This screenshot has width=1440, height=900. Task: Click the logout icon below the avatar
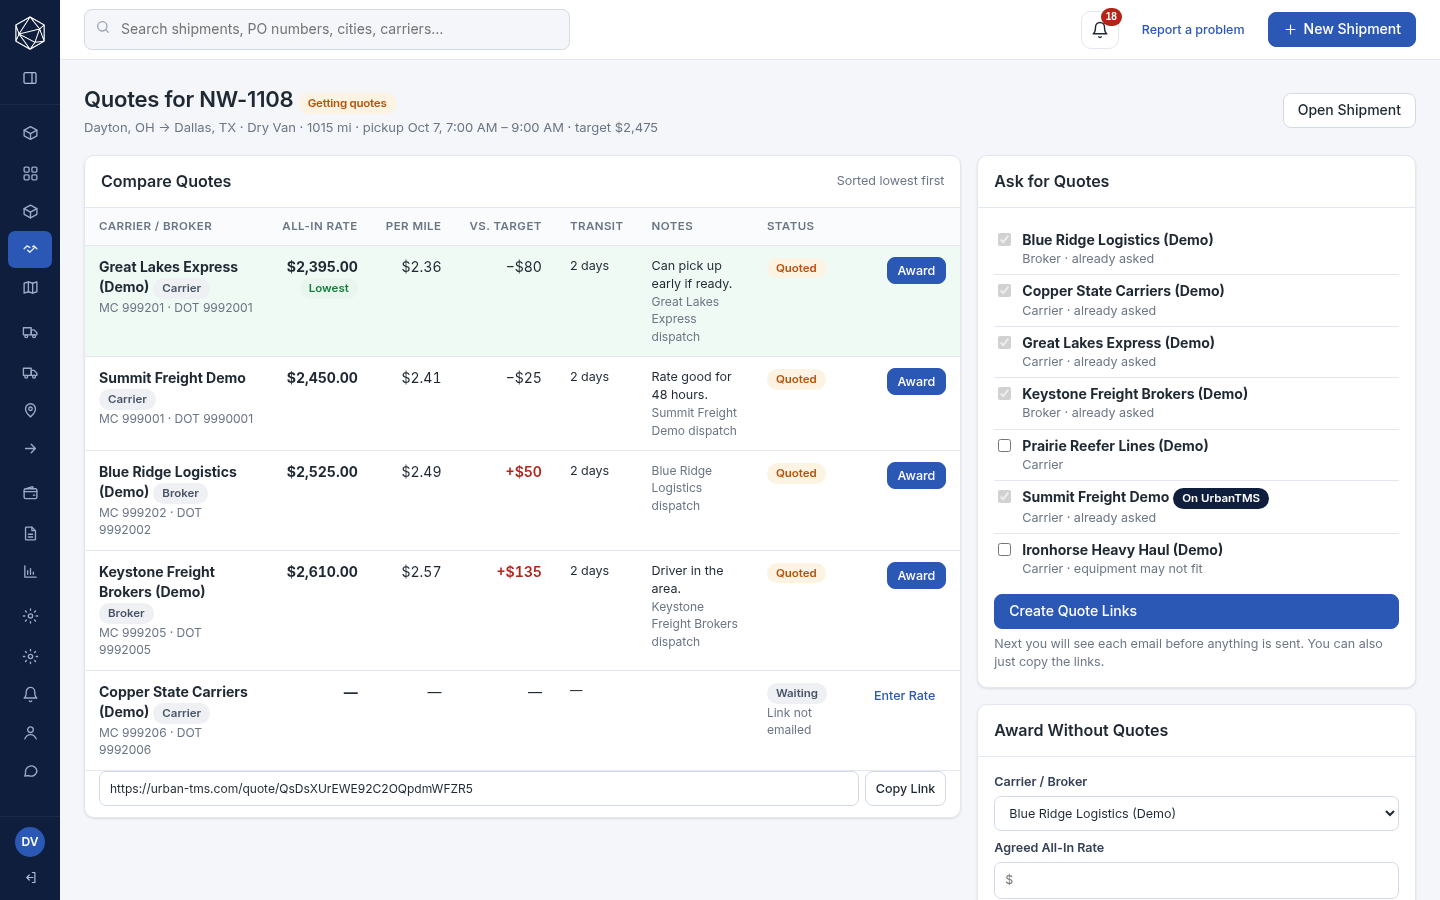pyautogui.click(x=30, y=878)
